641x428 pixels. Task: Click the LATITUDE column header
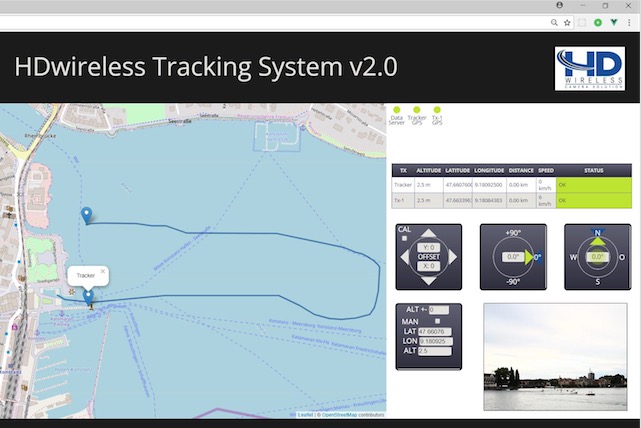pos(457,170)
